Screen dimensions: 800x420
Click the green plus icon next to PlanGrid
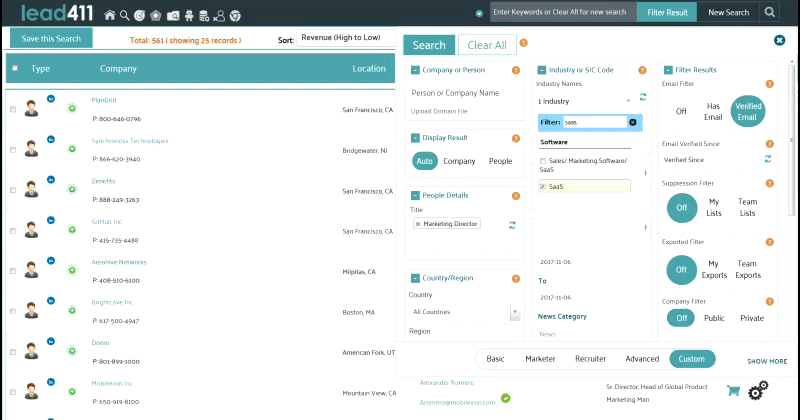point(72,108)
